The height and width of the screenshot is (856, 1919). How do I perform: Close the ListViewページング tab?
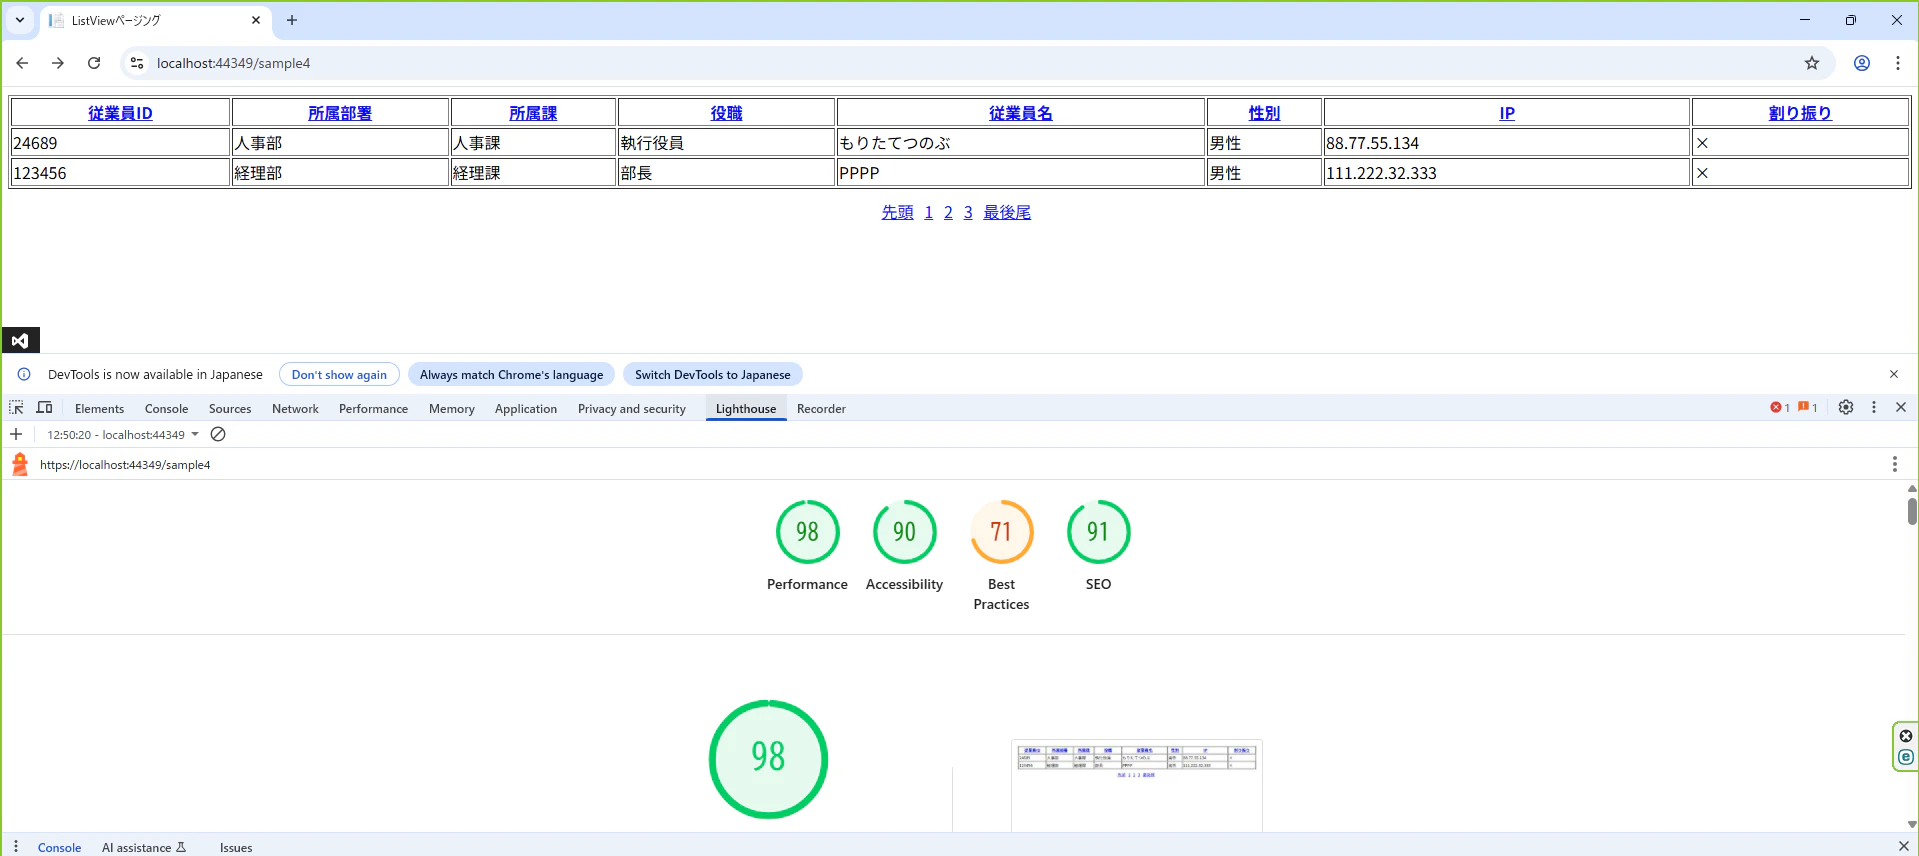(x=256, y=20)
